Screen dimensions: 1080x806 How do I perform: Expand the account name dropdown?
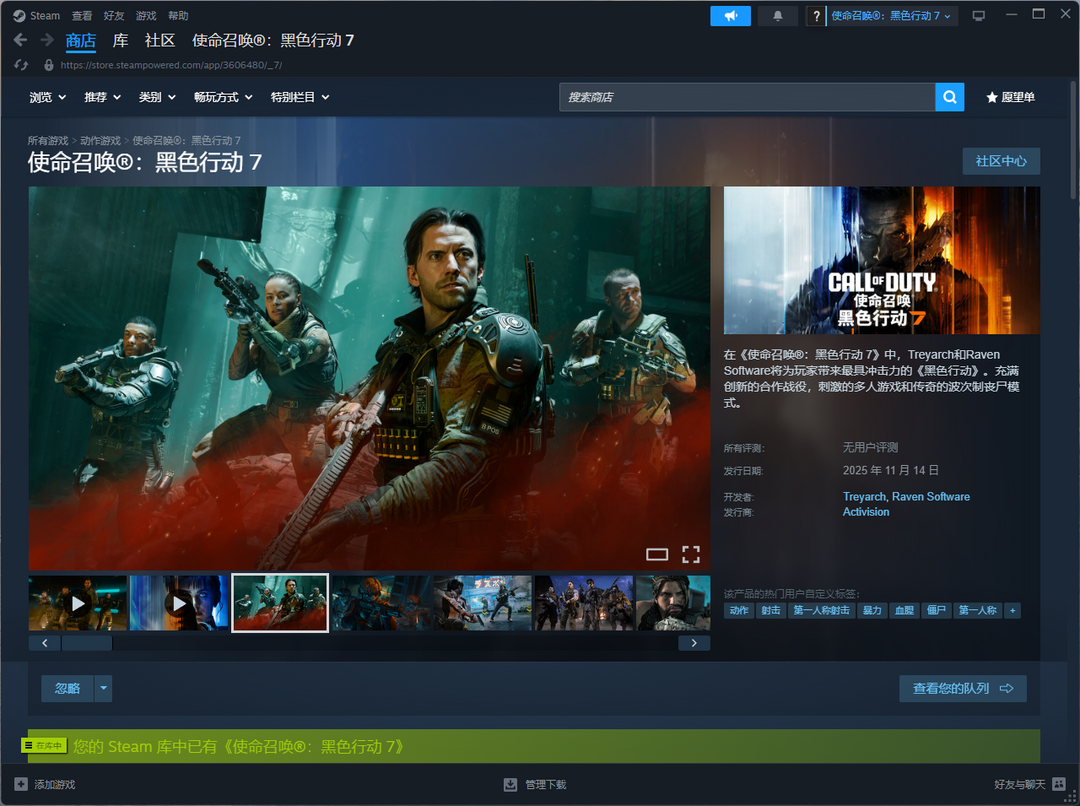[892, 16]
